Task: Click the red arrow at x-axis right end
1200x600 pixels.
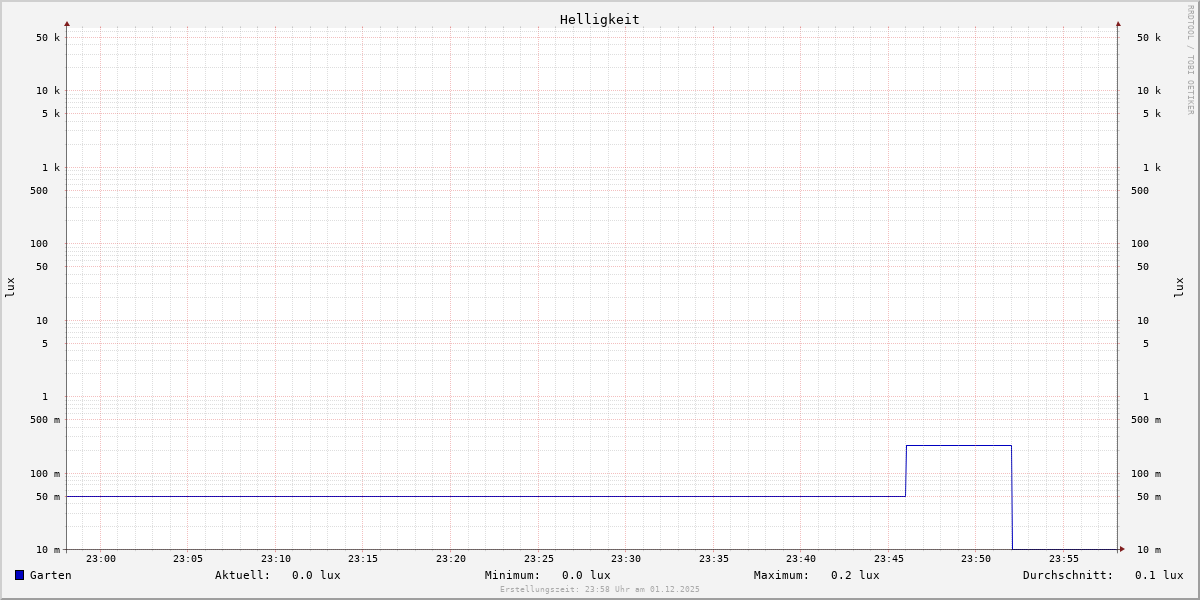Action: tap(1122, 549)
